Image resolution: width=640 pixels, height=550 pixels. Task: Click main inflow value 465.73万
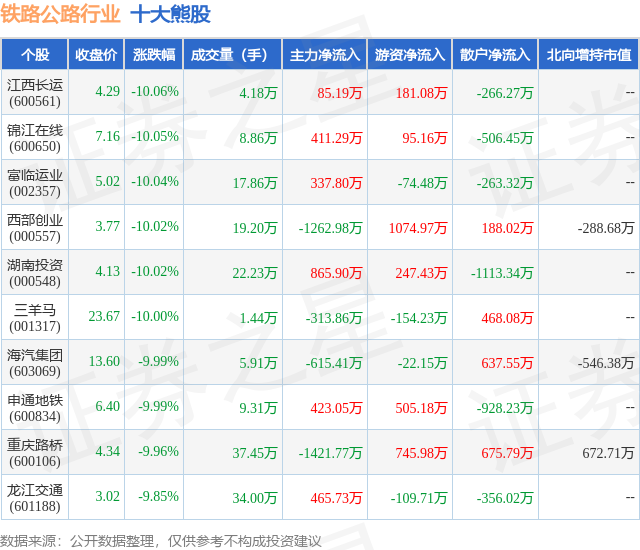pos(336,498)
